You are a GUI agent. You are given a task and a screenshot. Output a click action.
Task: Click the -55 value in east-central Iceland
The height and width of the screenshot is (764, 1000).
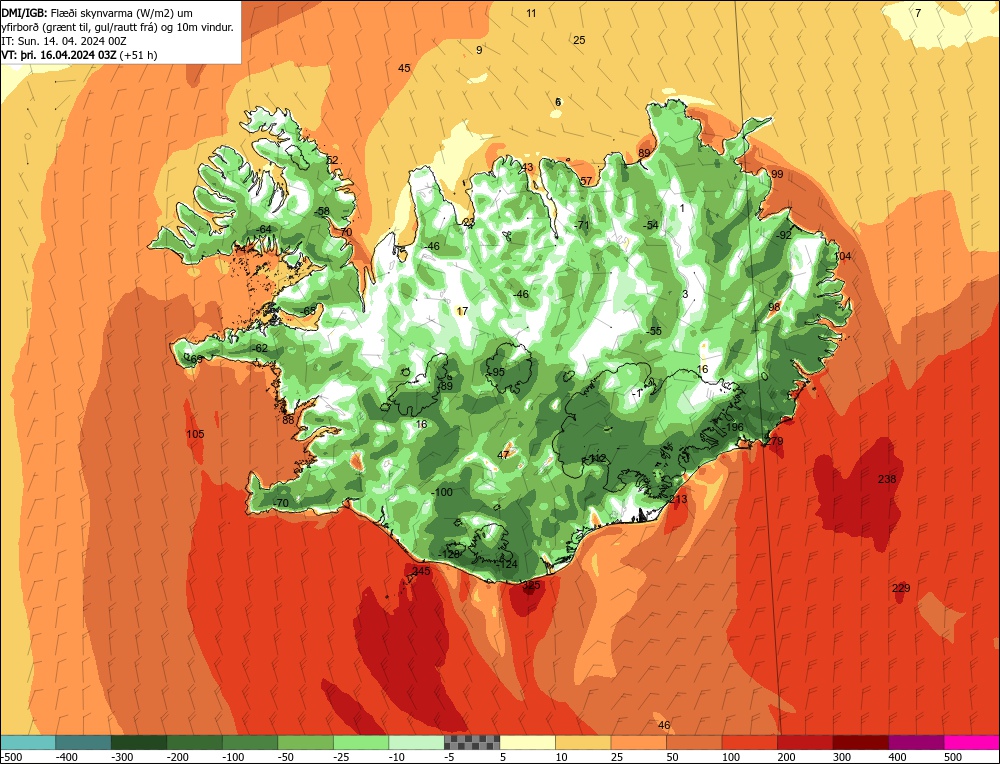[x=653, y=331]
